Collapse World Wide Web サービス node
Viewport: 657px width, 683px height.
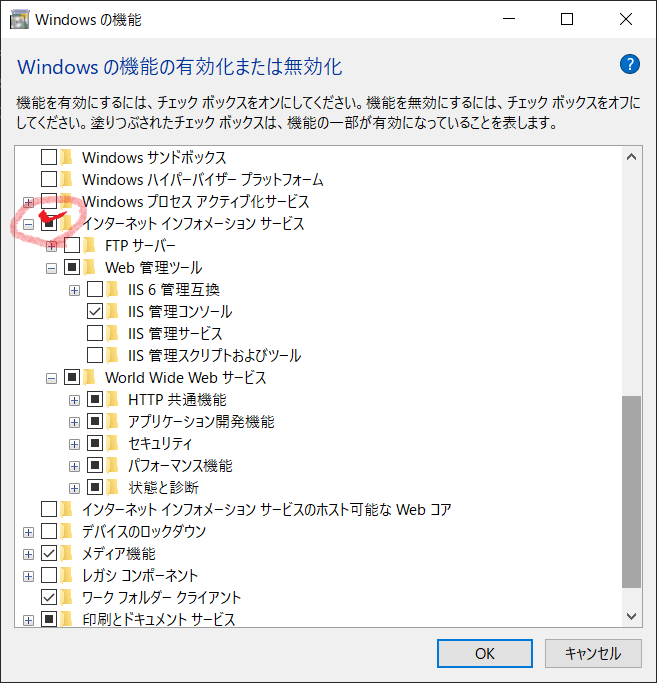[x=51, y=379]
